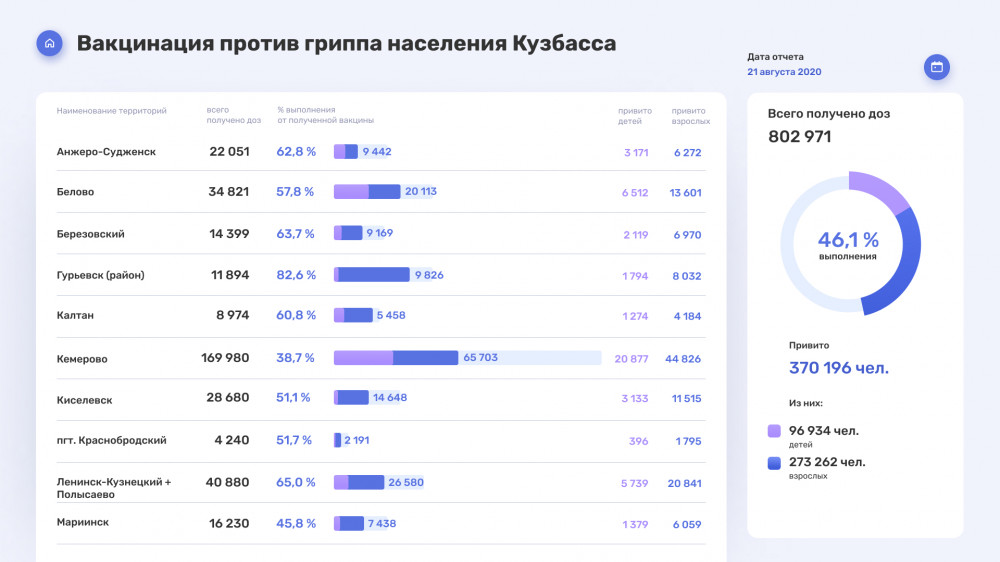
Task: Click the 46,1 % donut chart
Action: 850,243
